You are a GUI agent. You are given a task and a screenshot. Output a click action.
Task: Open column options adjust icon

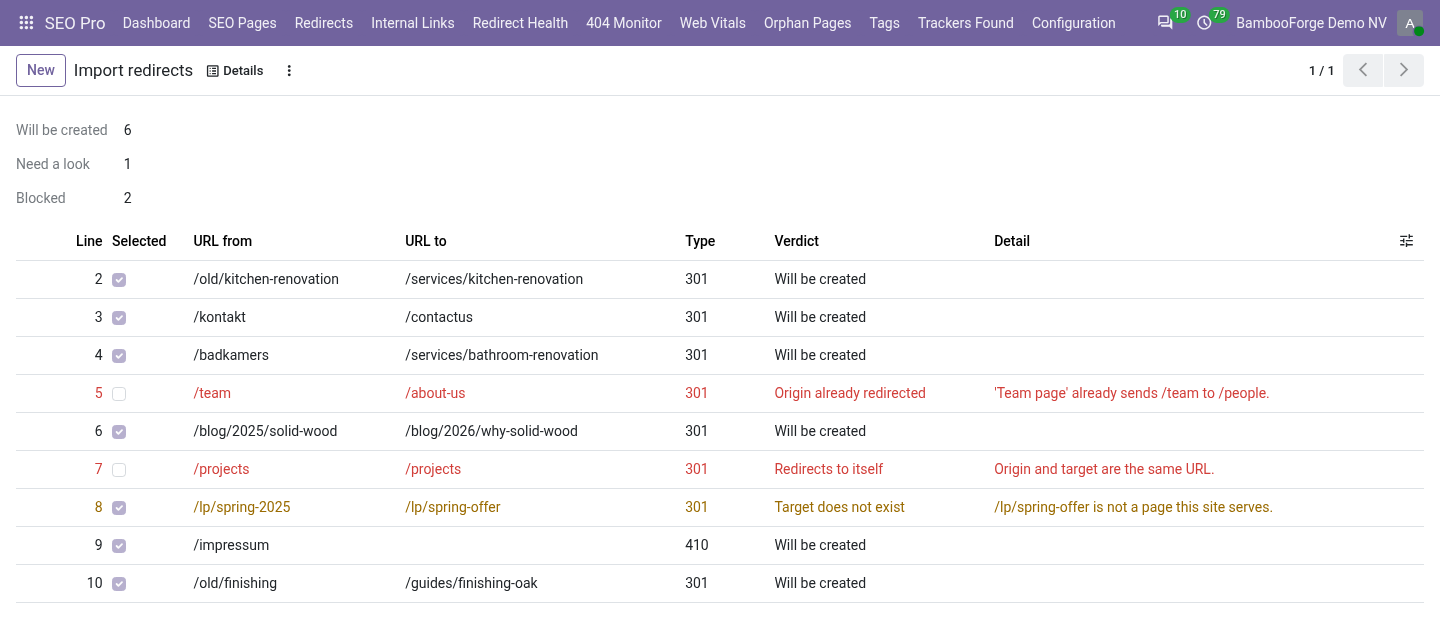tap(1407, 241)
